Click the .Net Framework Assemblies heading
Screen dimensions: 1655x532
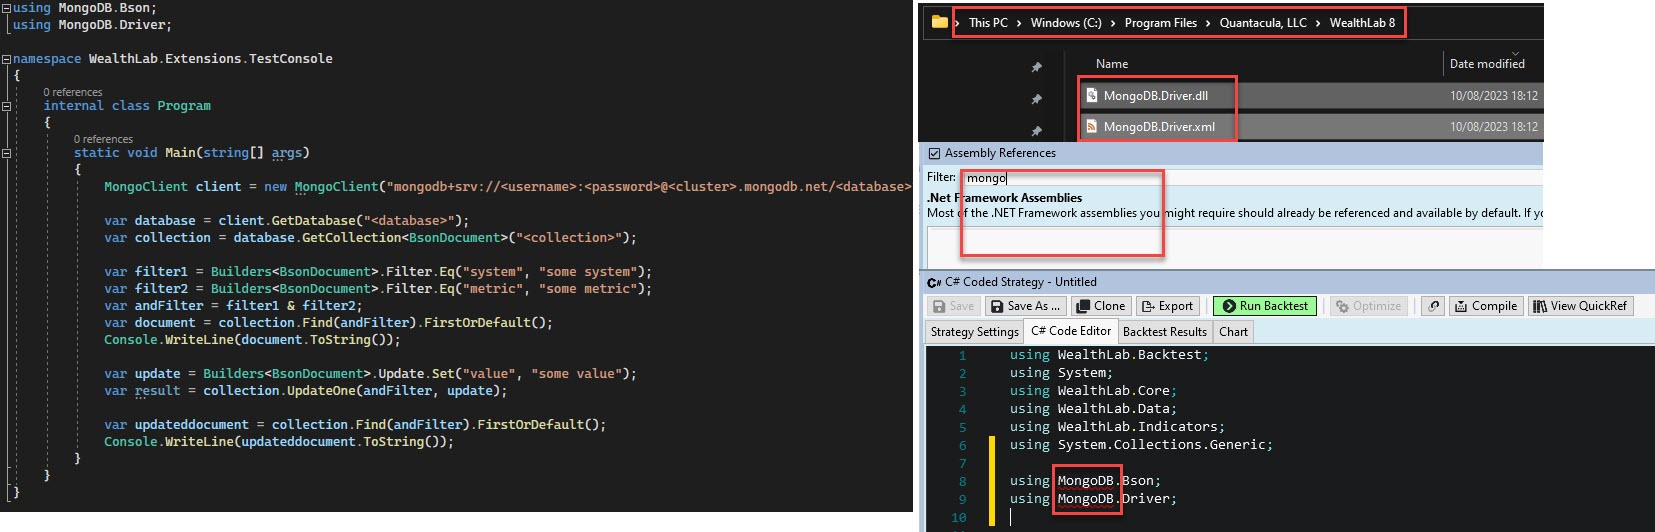coord(1005,198)
